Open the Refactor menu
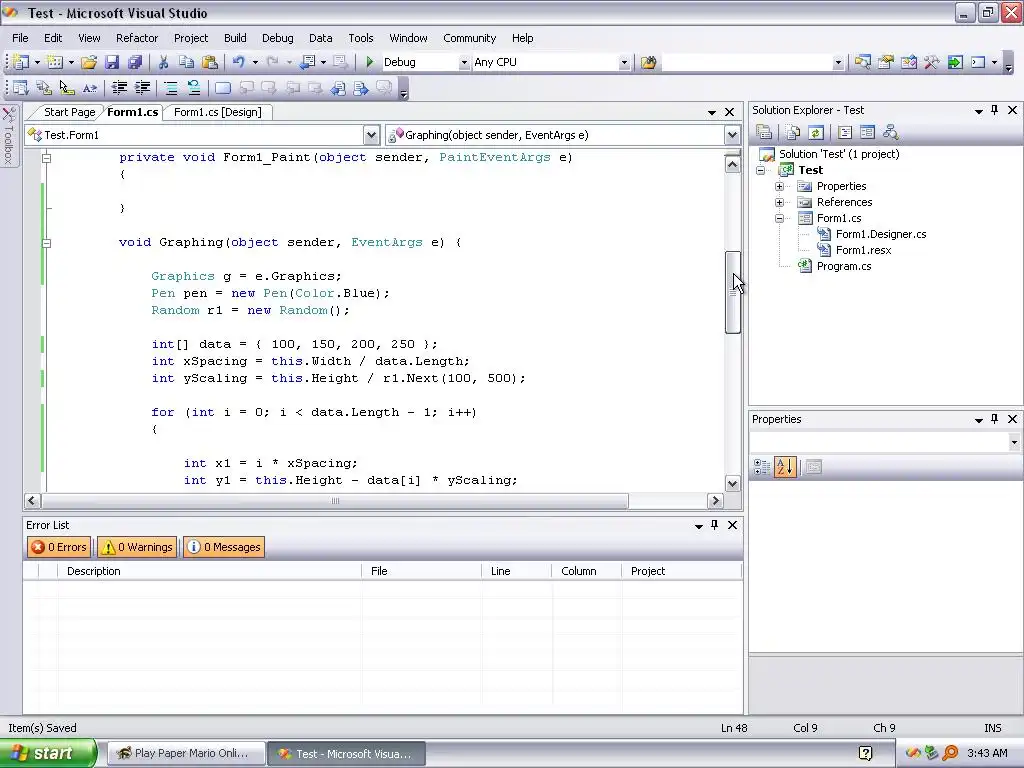 click(137, 38)
